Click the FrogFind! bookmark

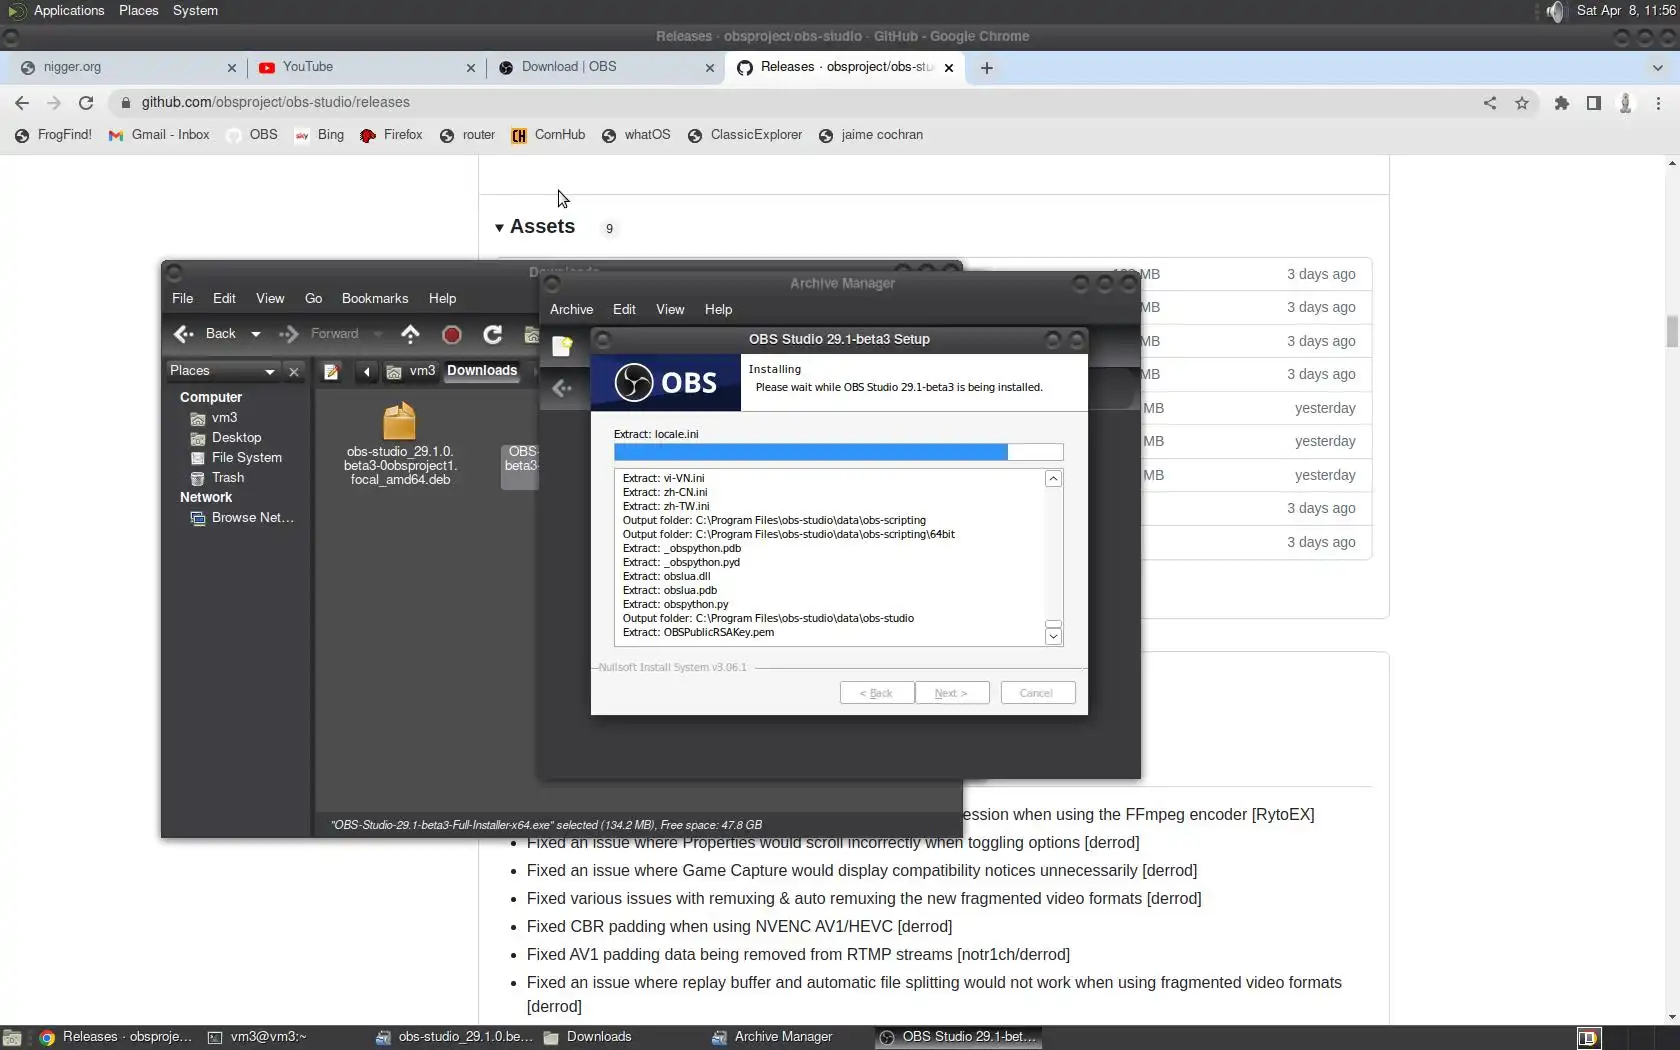click(53, 135)
